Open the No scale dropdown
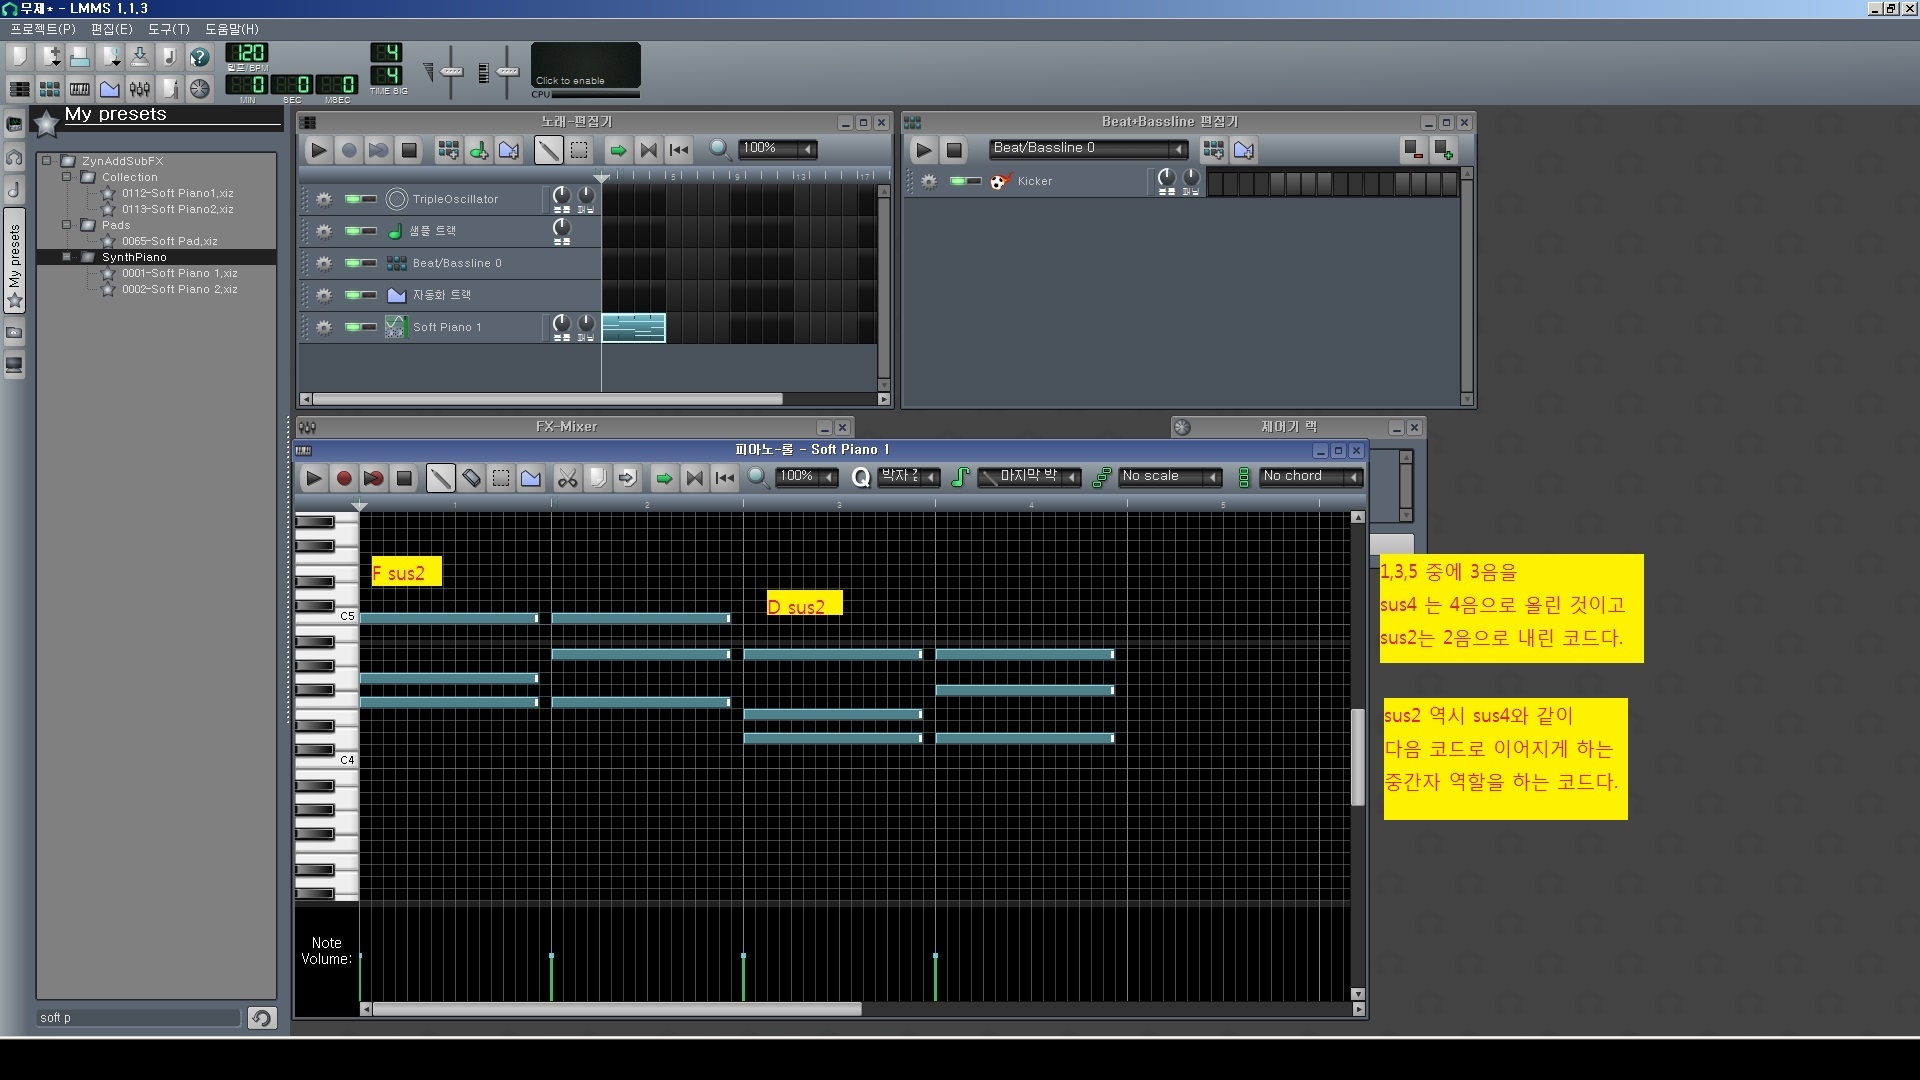The image size is (1920, 1080). [x=1170, y=477]
